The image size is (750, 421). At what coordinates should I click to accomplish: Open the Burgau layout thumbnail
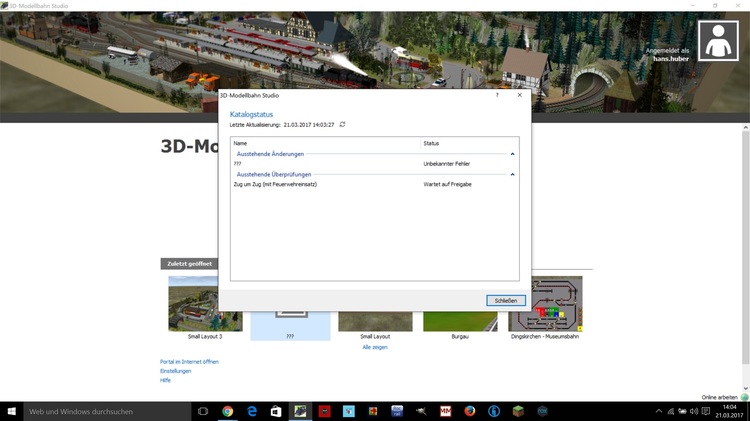460,321
